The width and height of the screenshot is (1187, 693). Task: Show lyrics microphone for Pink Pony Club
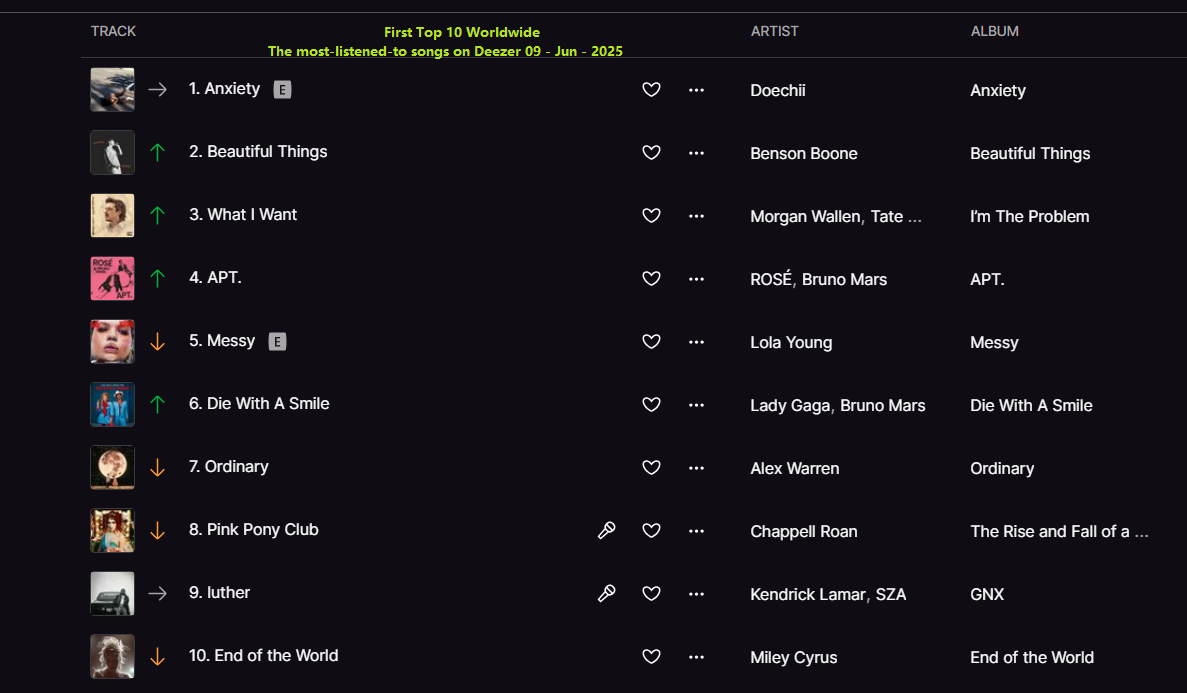coord(606,530)
